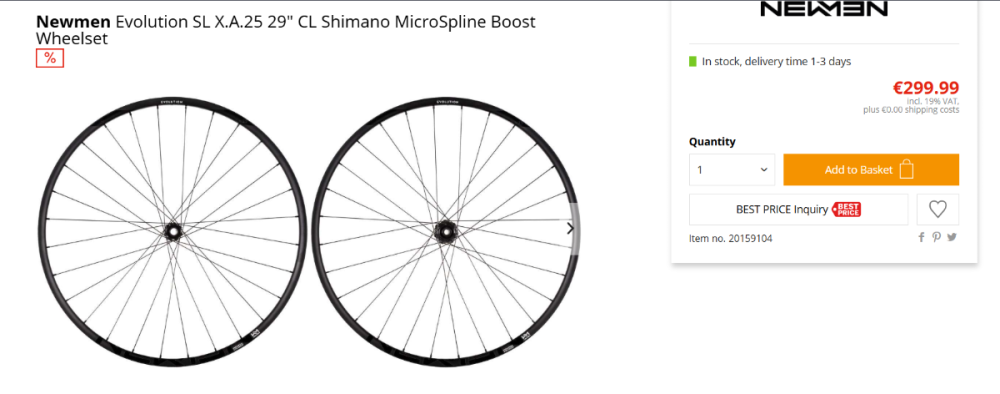Share the product on Twitter
The width and height of the screenshot is (1000, 394).
[x=952, y=237]
